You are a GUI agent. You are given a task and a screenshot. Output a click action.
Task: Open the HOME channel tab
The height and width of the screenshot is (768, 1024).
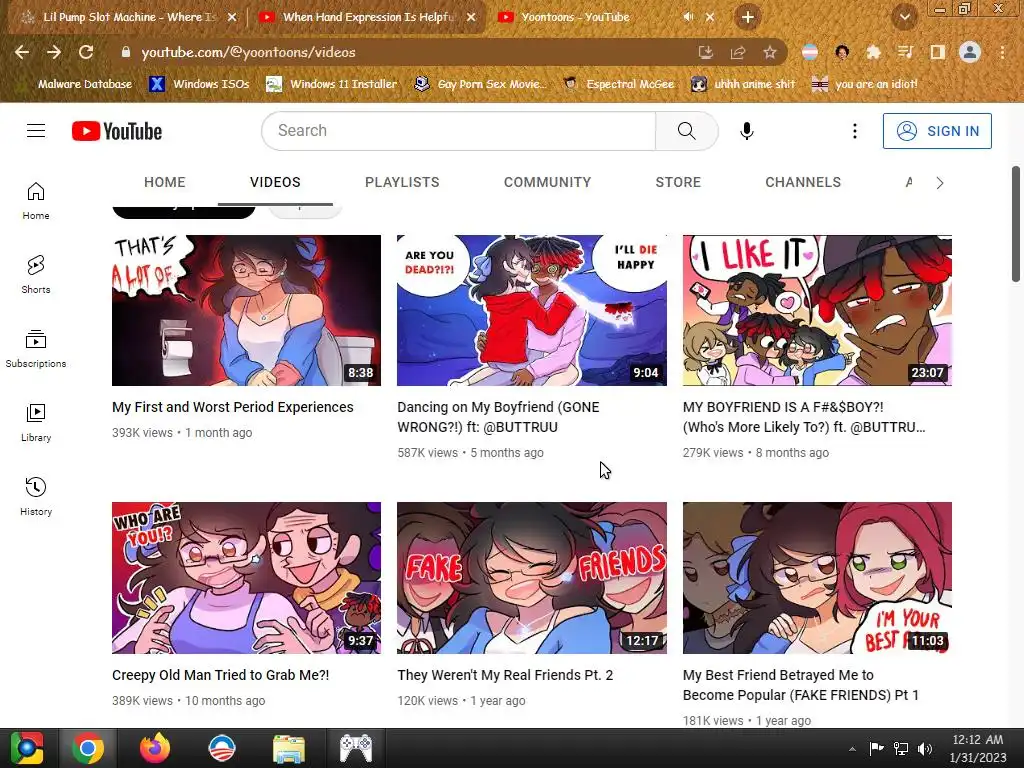165,182
